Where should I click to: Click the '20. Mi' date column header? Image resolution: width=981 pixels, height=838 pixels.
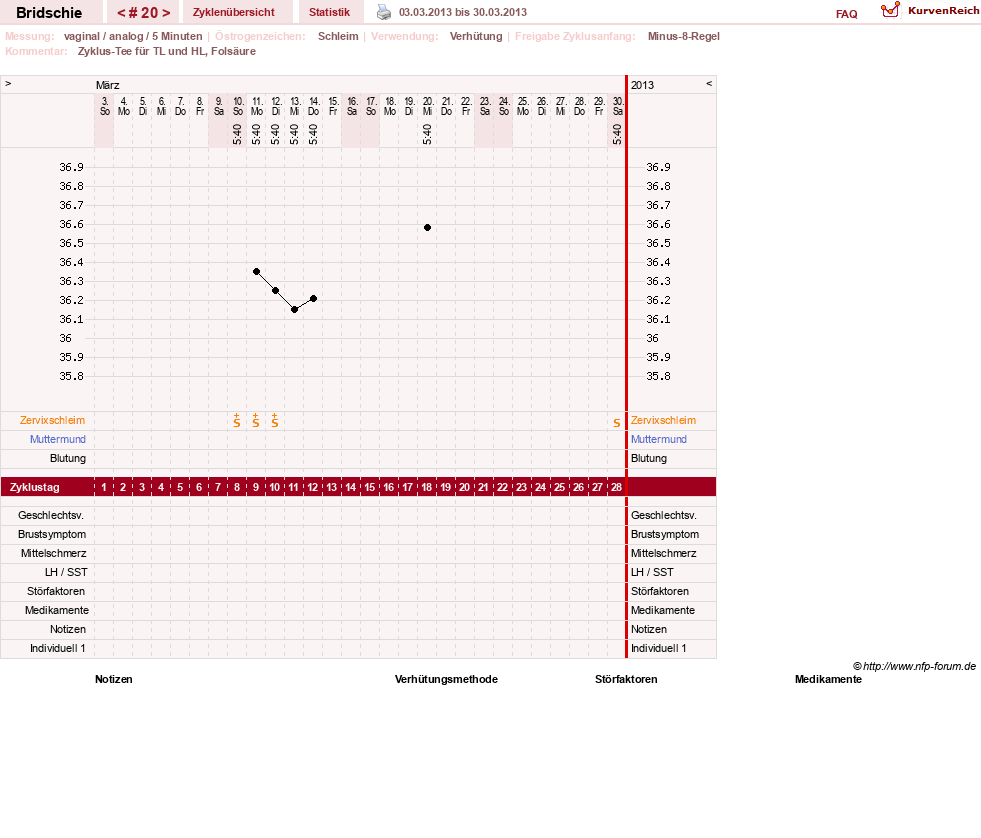427,106
